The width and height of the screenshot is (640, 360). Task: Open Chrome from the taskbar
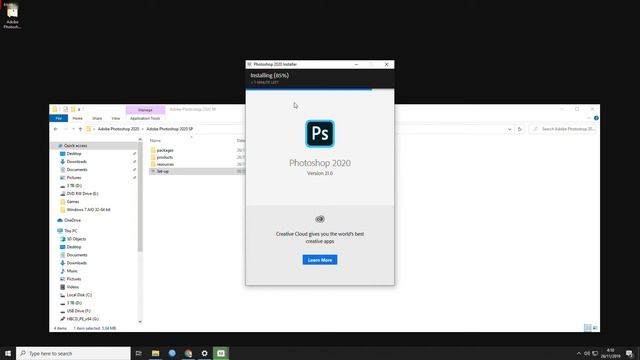[188, 353]
